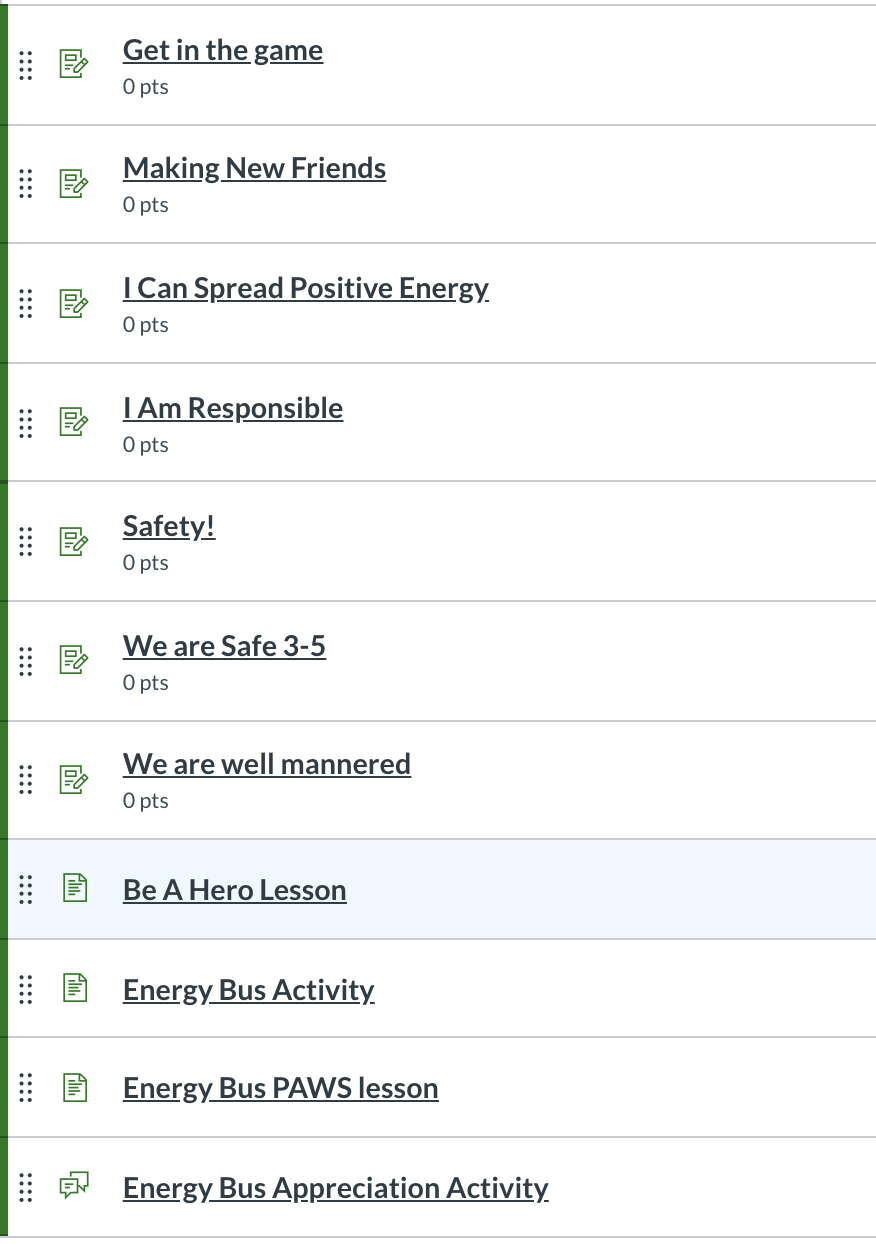
Task: Click the assignment icon next to Making New Friends
Action: (x=74, y=183)
